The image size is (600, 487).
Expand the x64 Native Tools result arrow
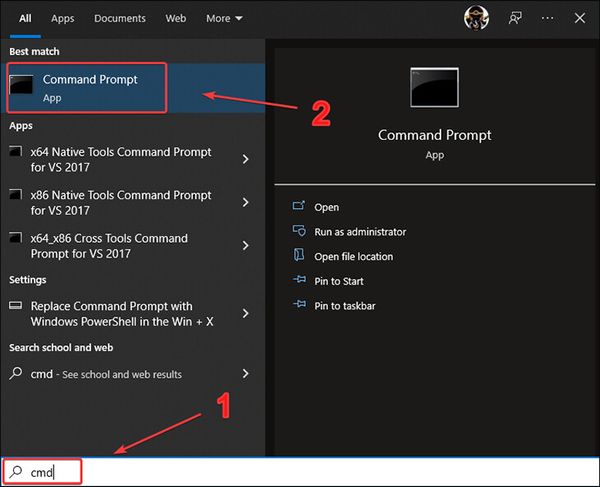click(x=246, y=160)
